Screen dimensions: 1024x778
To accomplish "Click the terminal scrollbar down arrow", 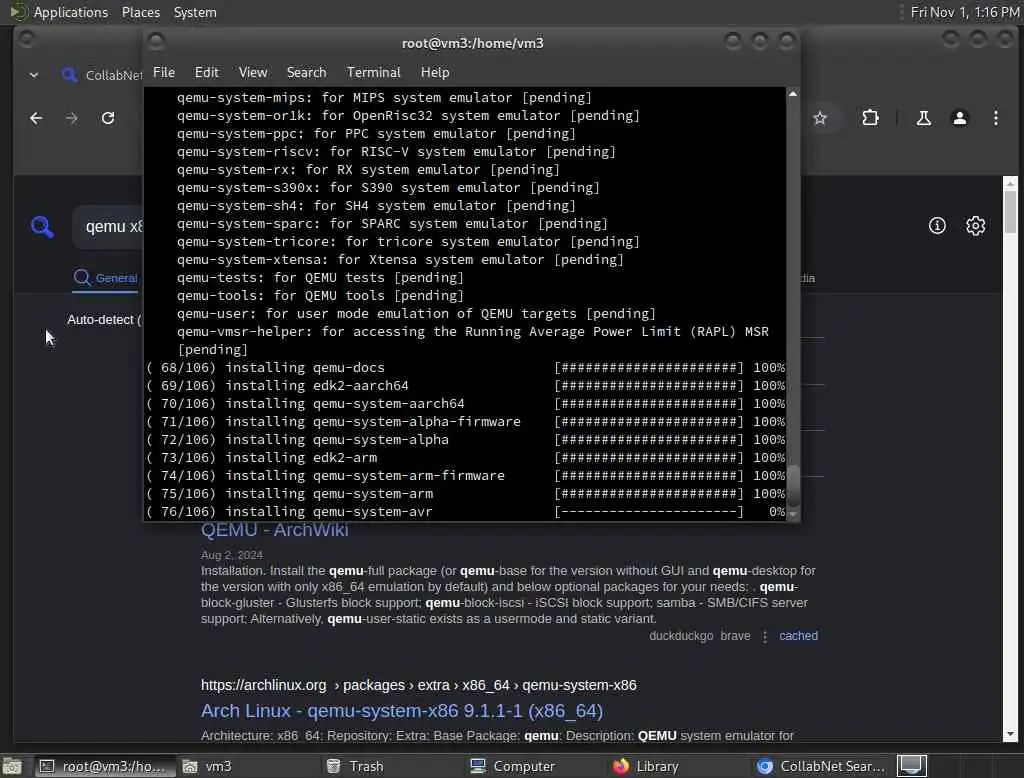I will [x=793, y=515].
